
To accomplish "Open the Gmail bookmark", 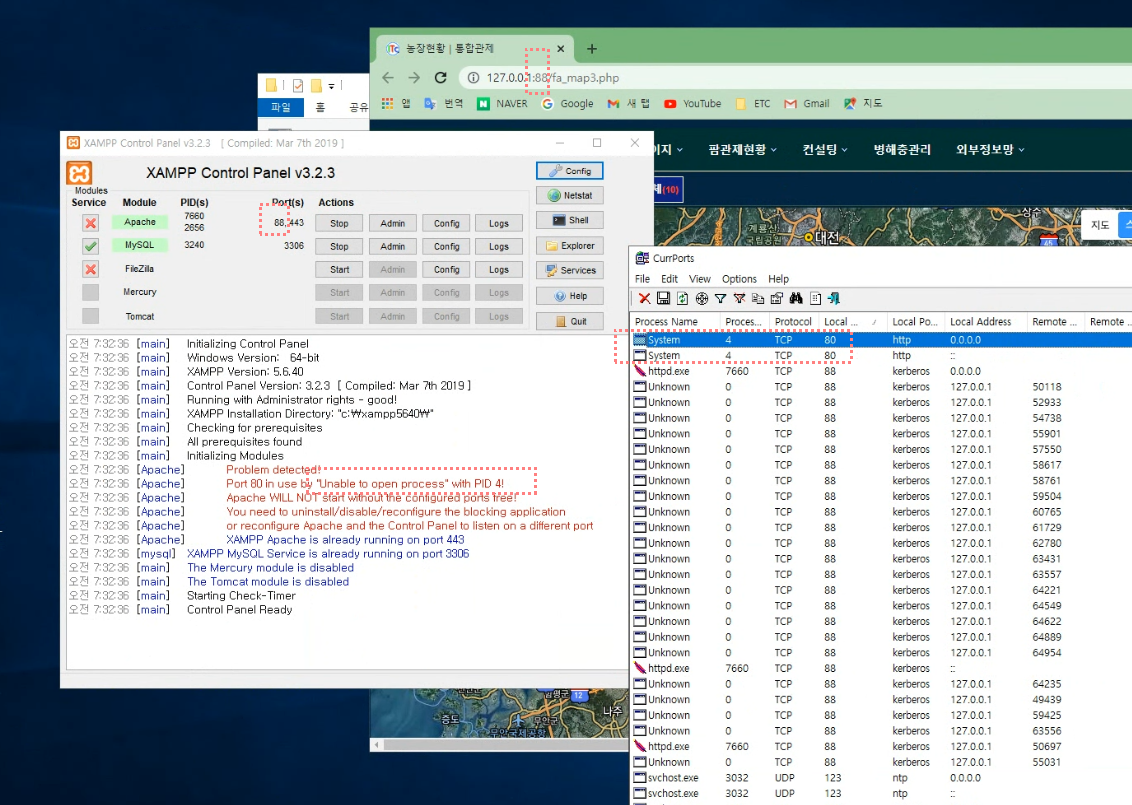I will click(x=807, y=103).
